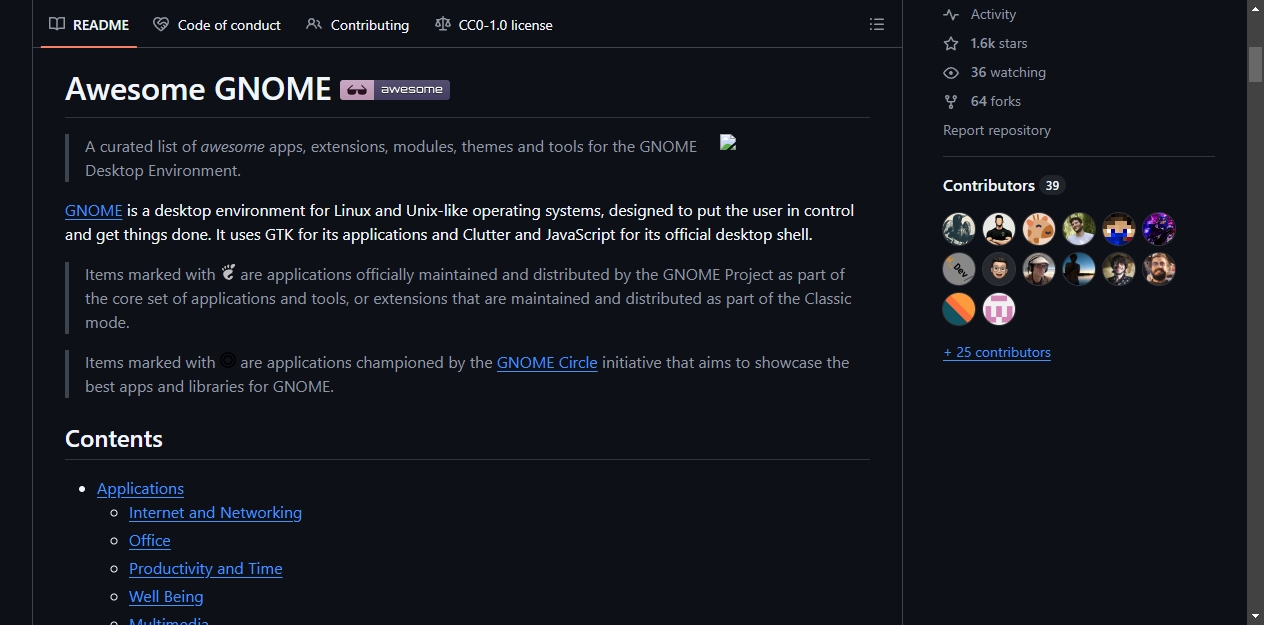Open last avatar in middle contributor row
This screenshot has width=1264, height=625.
[1159, 269]
